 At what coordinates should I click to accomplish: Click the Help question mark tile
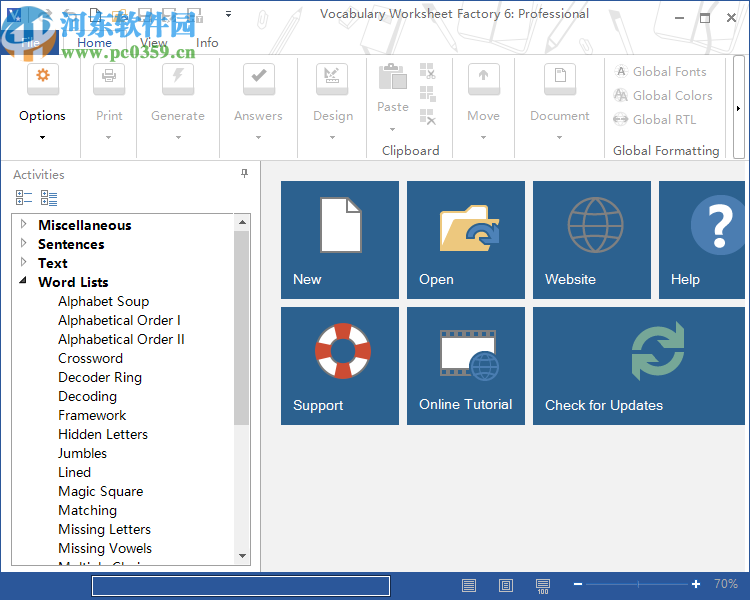pyautogui.click(x=702, y=240)
